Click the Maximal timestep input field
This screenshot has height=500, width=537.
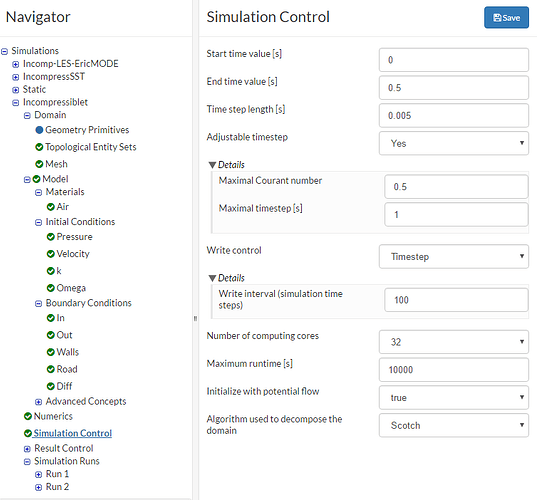(457, 214)
